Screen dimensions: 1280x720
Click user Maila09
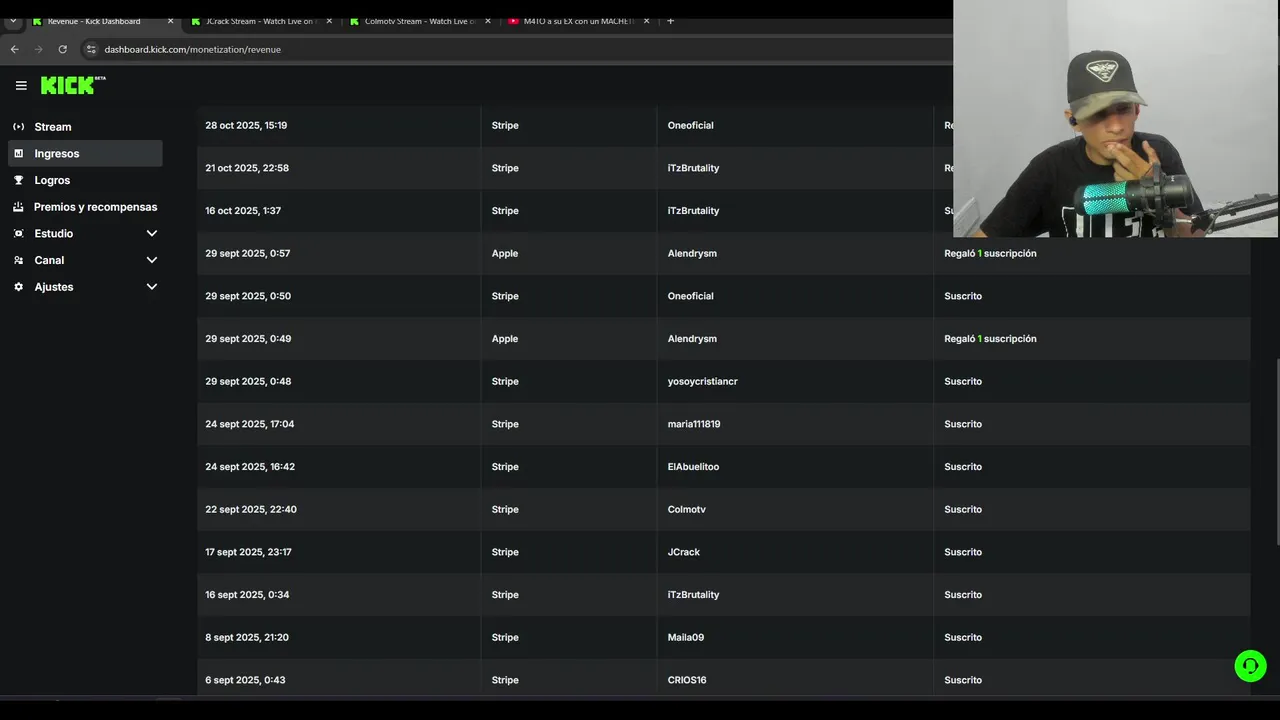coord(686,637)
